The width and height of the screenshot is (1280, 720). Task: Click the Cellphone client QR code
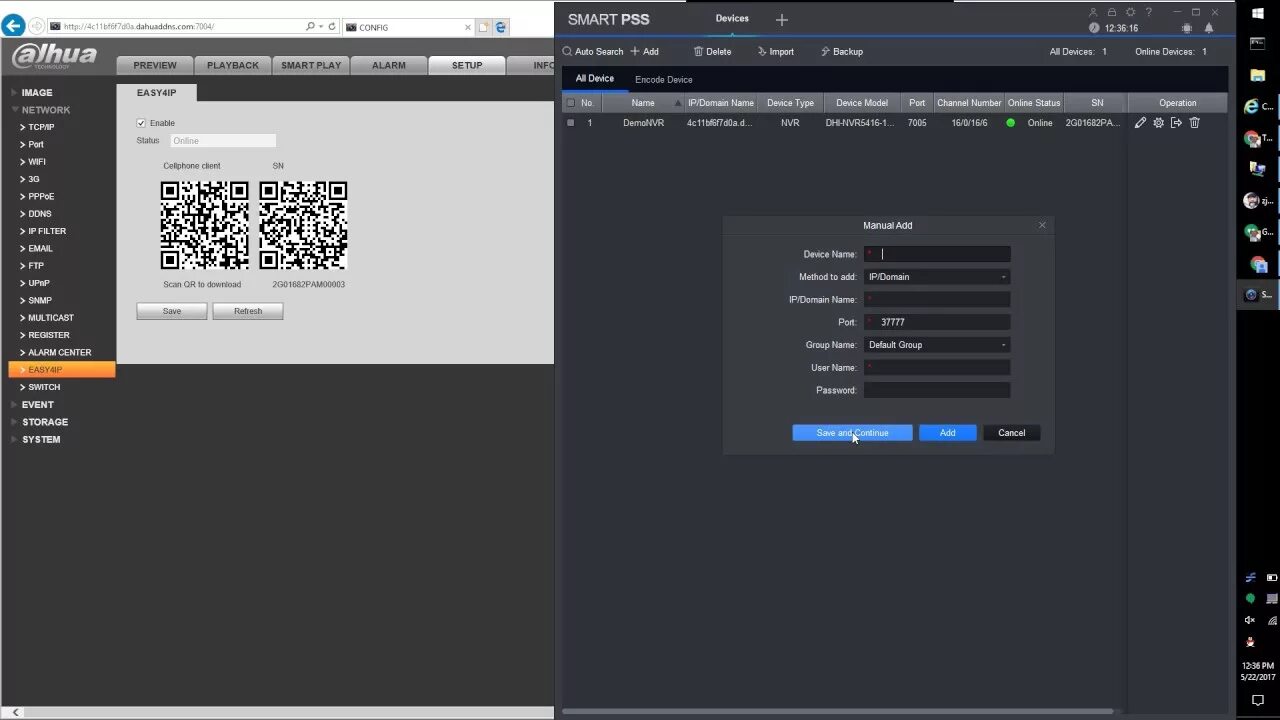205,225
